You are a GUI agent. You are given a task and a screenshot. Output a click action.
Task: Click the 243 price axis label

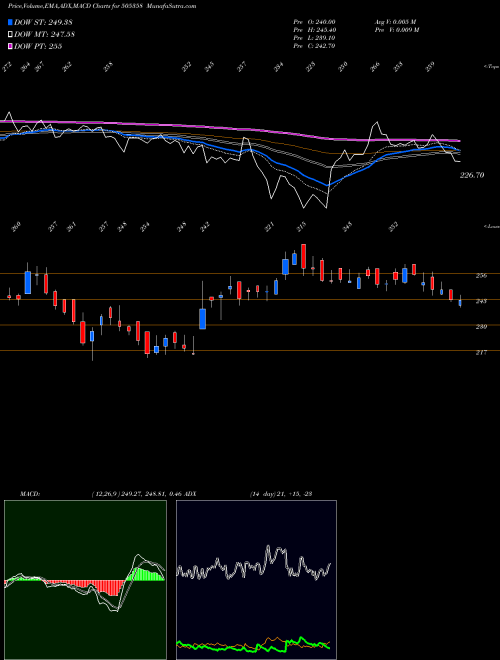pyautogui.click(x=481, y=301)
